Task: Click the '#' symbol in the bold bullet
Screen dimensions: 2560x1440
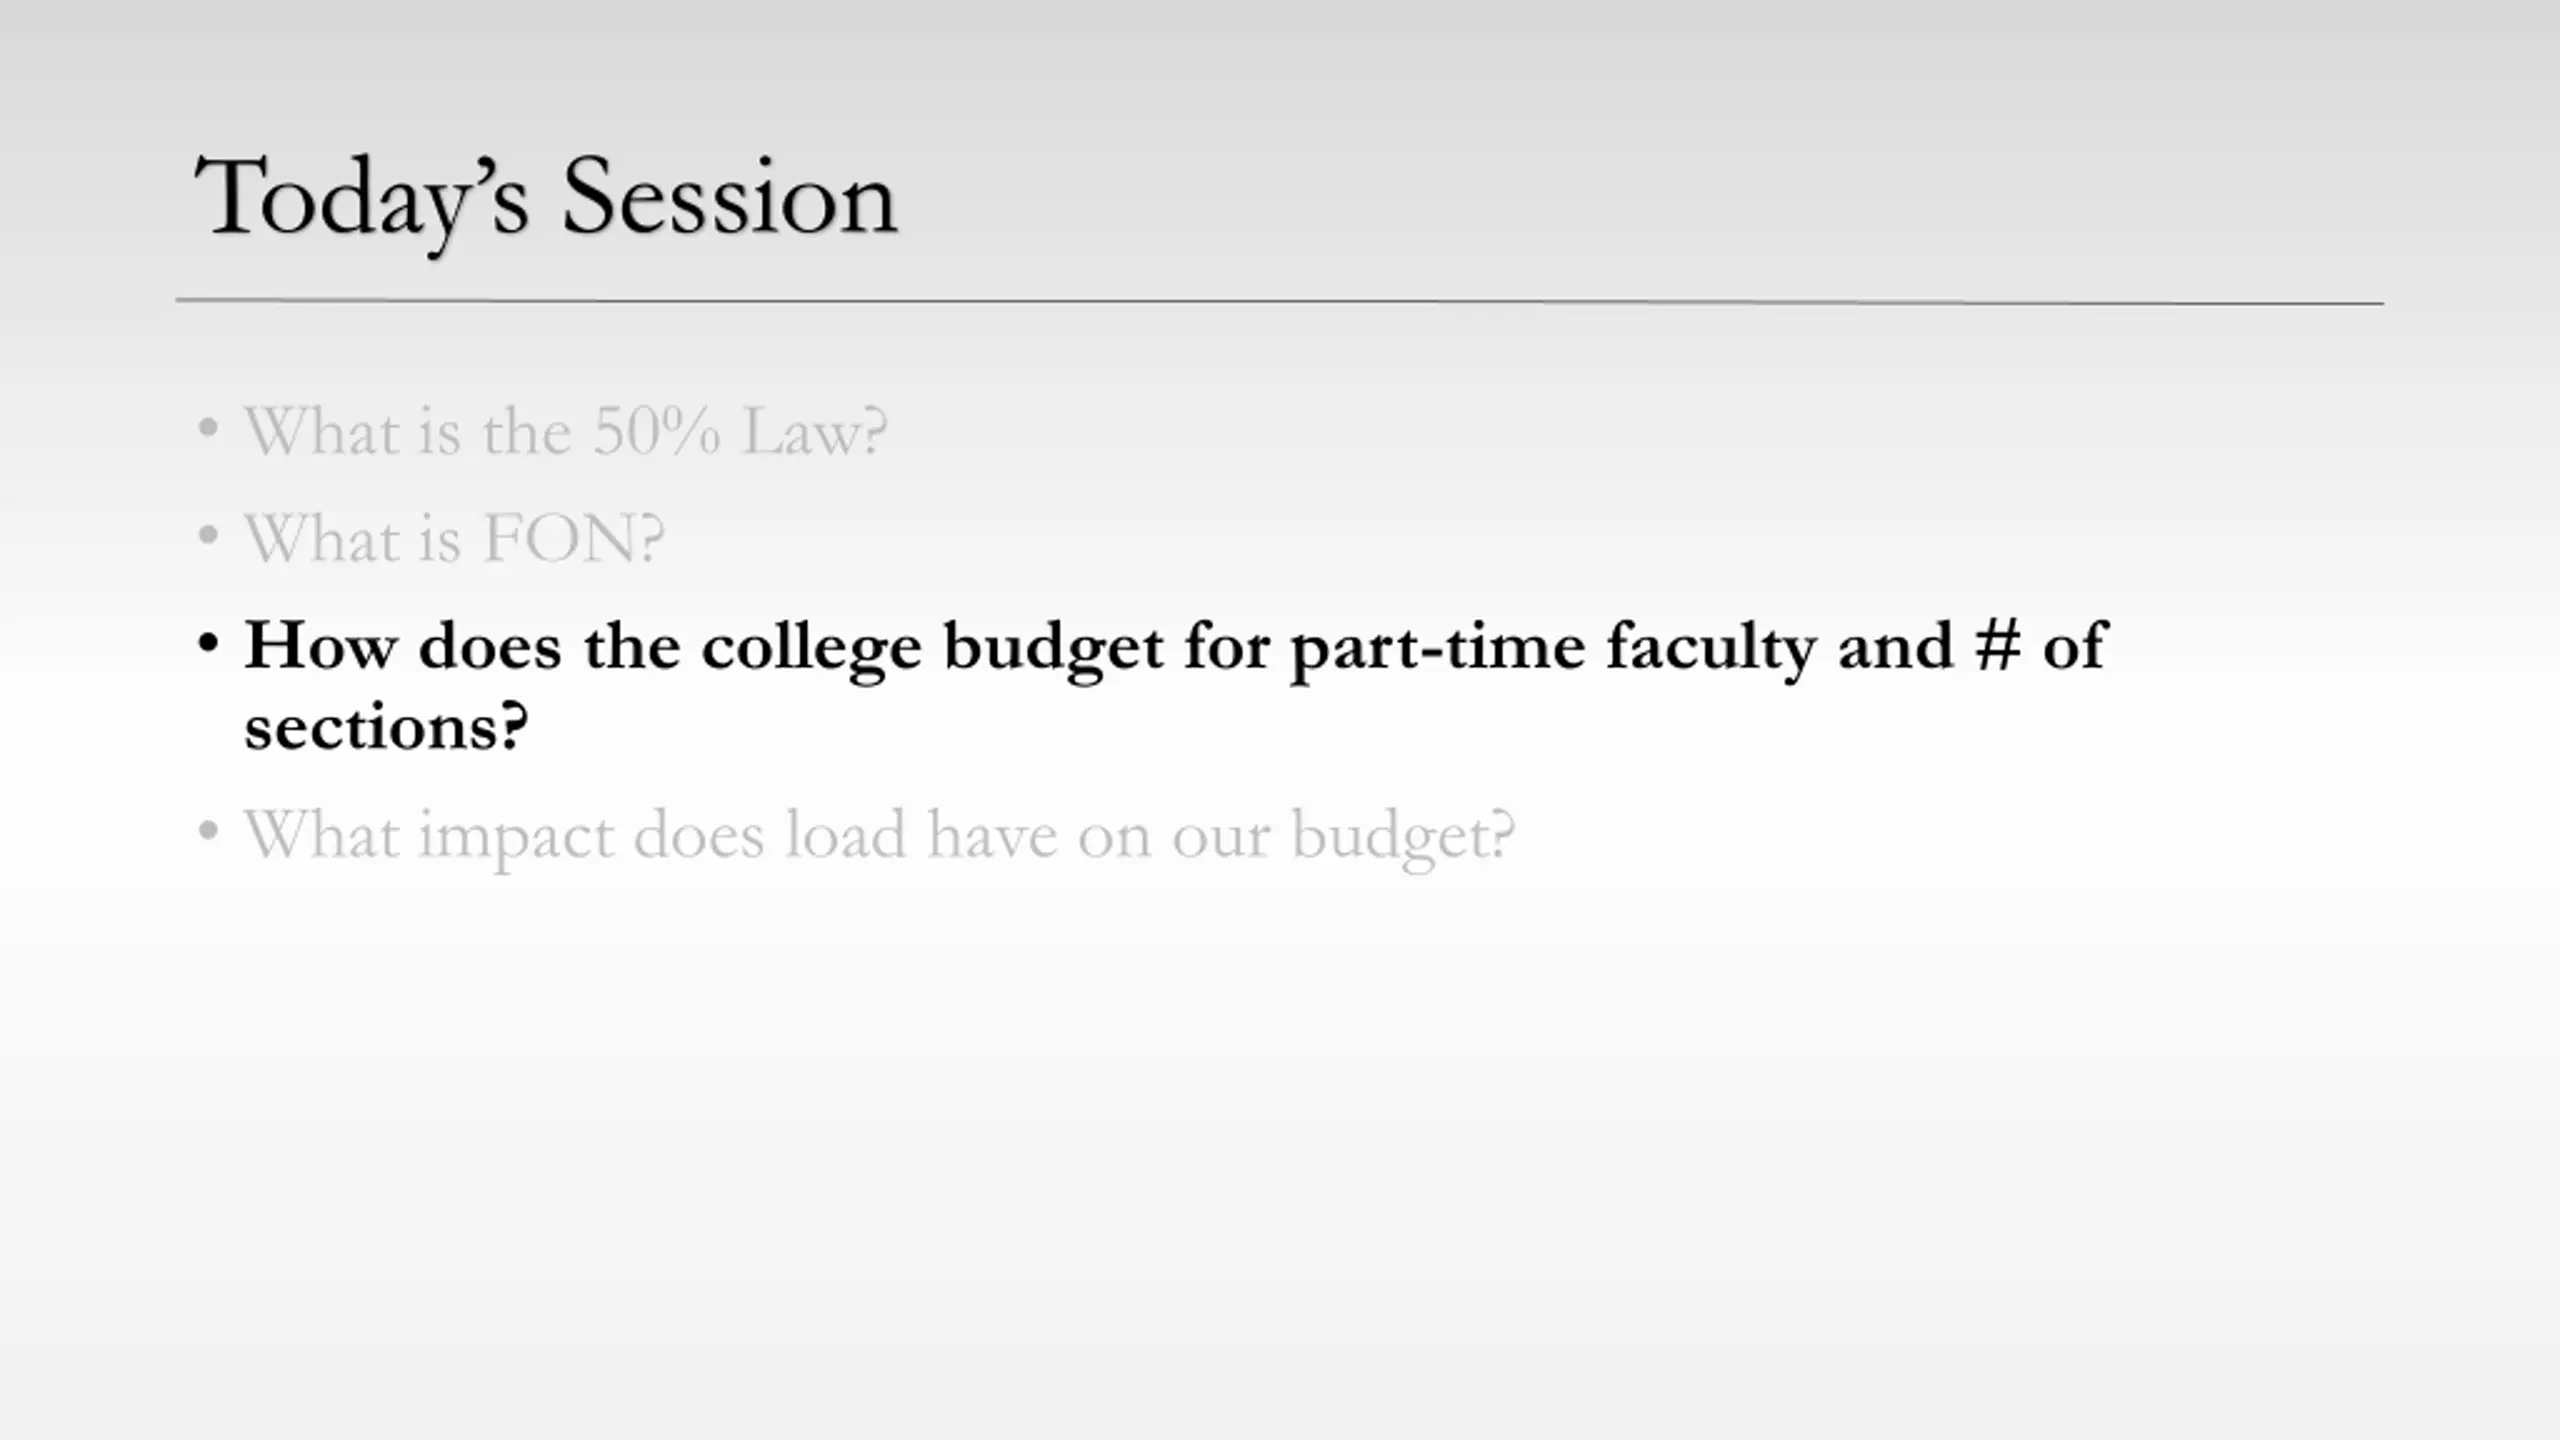Action: click(x=1998, y=646)
